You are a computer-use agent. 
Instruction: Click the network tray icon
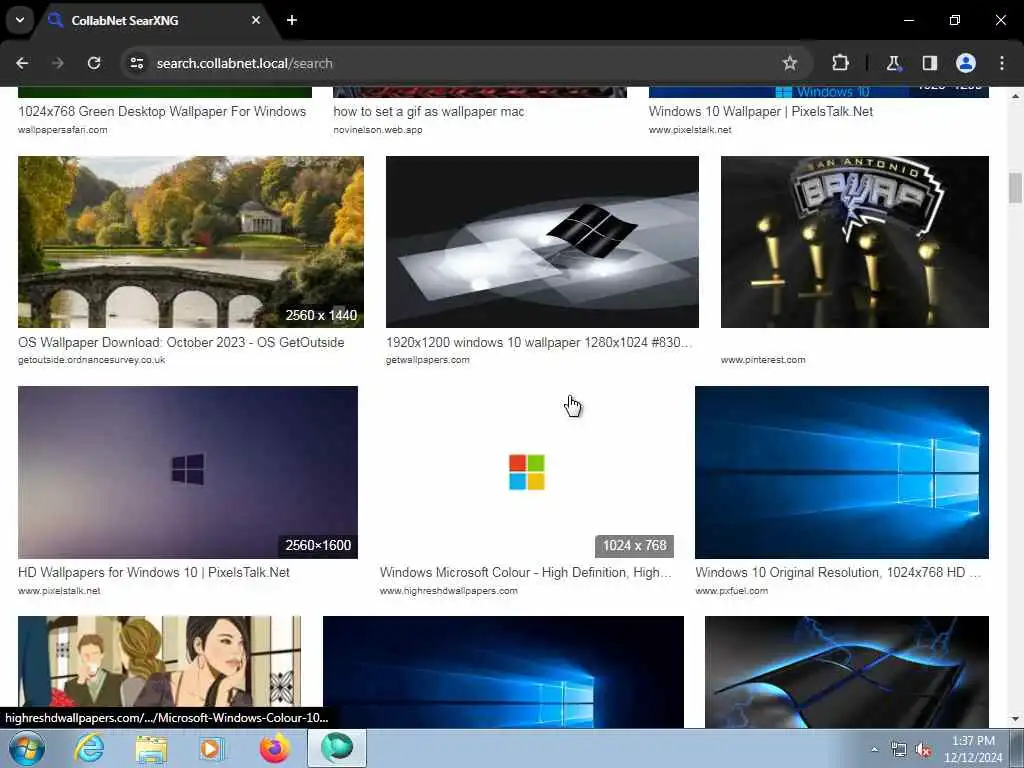[899, 750]
